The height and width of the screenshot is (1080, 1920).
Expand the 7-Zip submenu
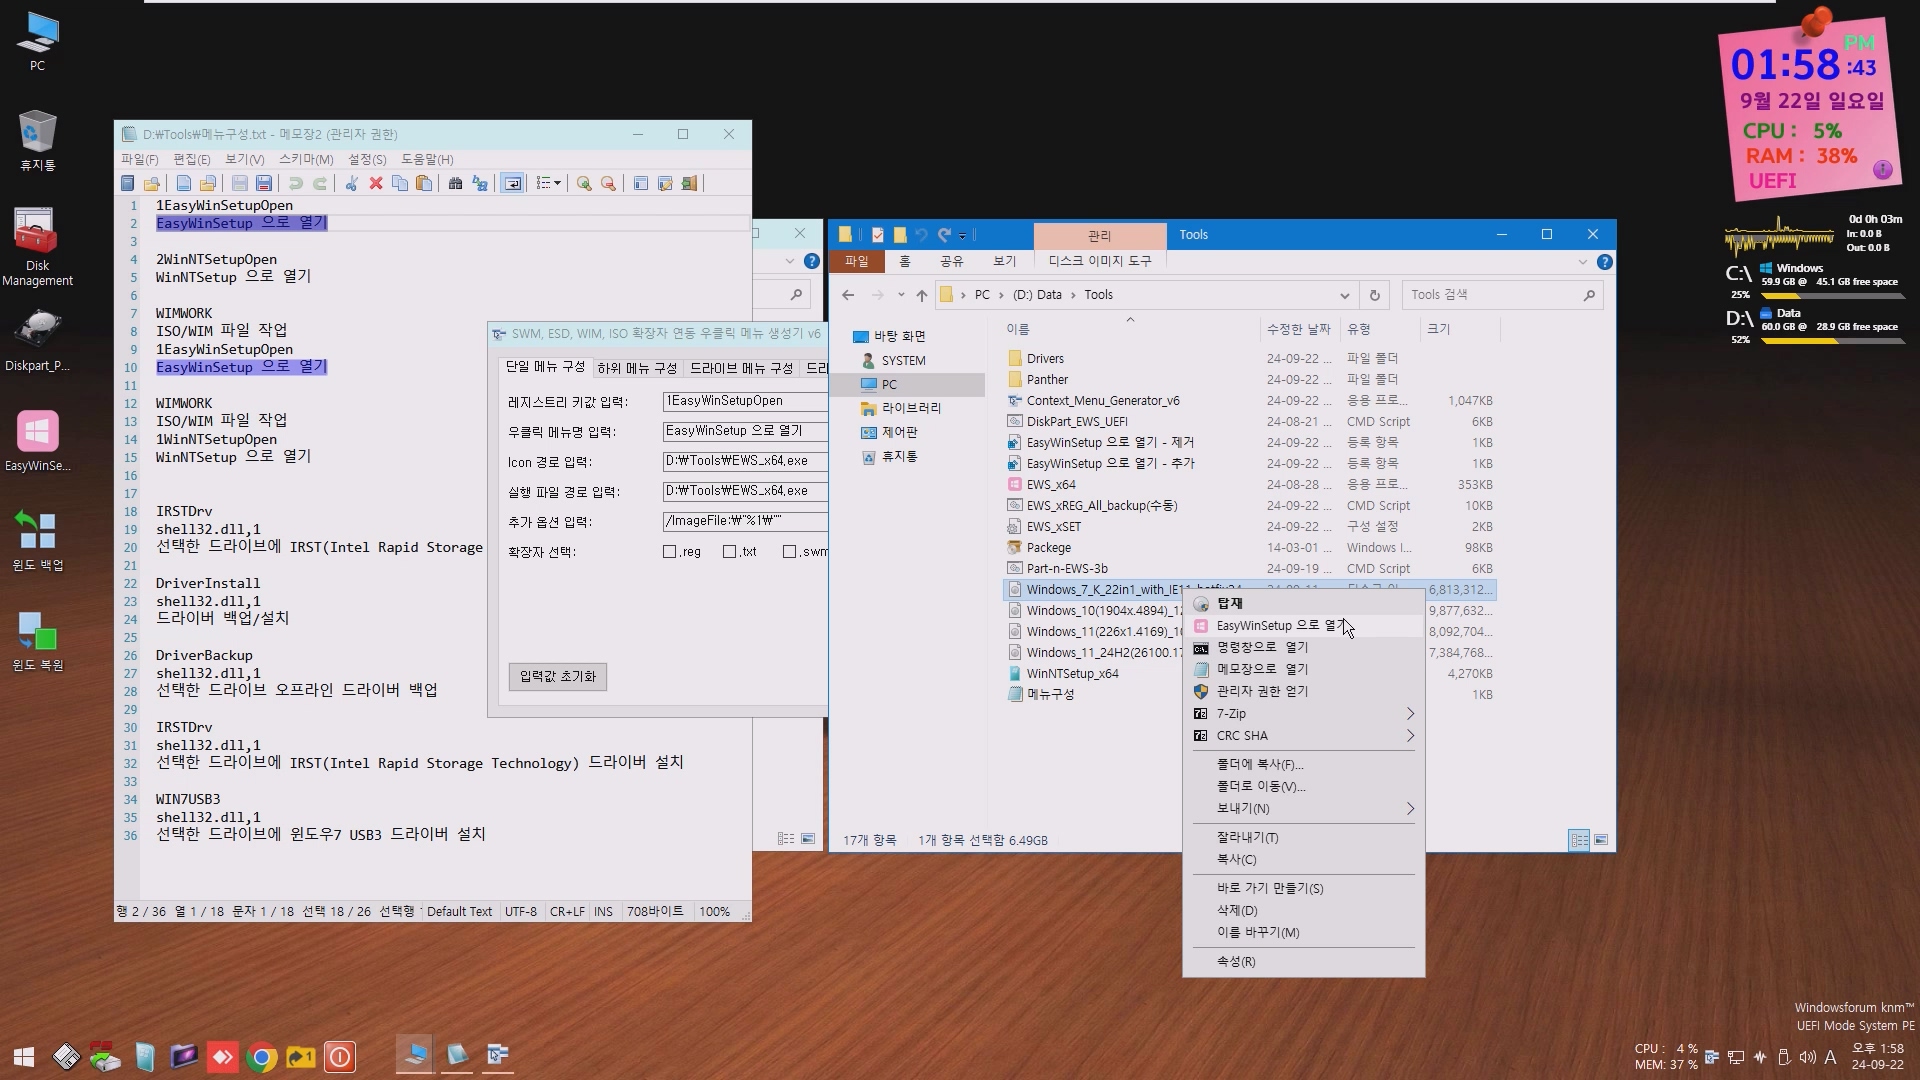pyautogui.click(x=1303, y=714)
